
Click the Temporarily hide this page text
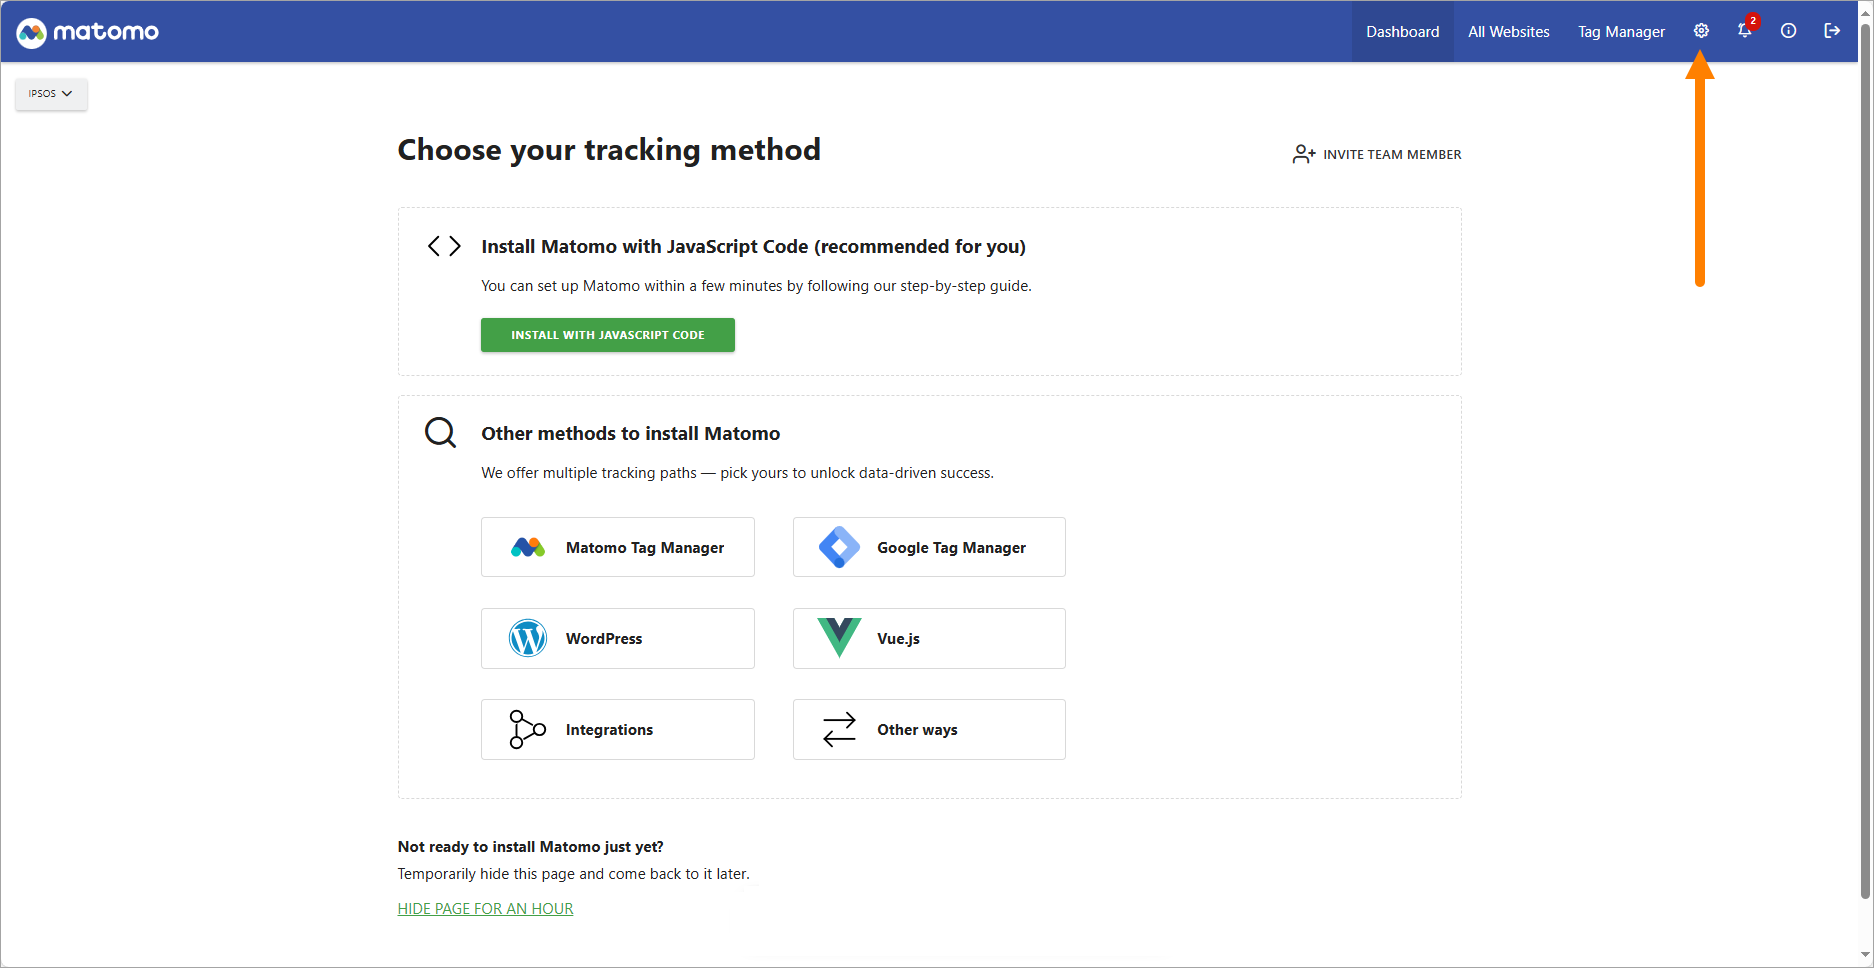tap(574, 874)
